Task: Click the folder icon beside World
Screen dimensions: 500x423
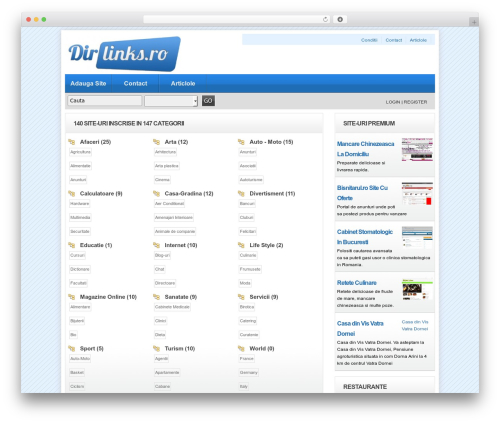Action: pyautogui.click(x=241, y=349)
